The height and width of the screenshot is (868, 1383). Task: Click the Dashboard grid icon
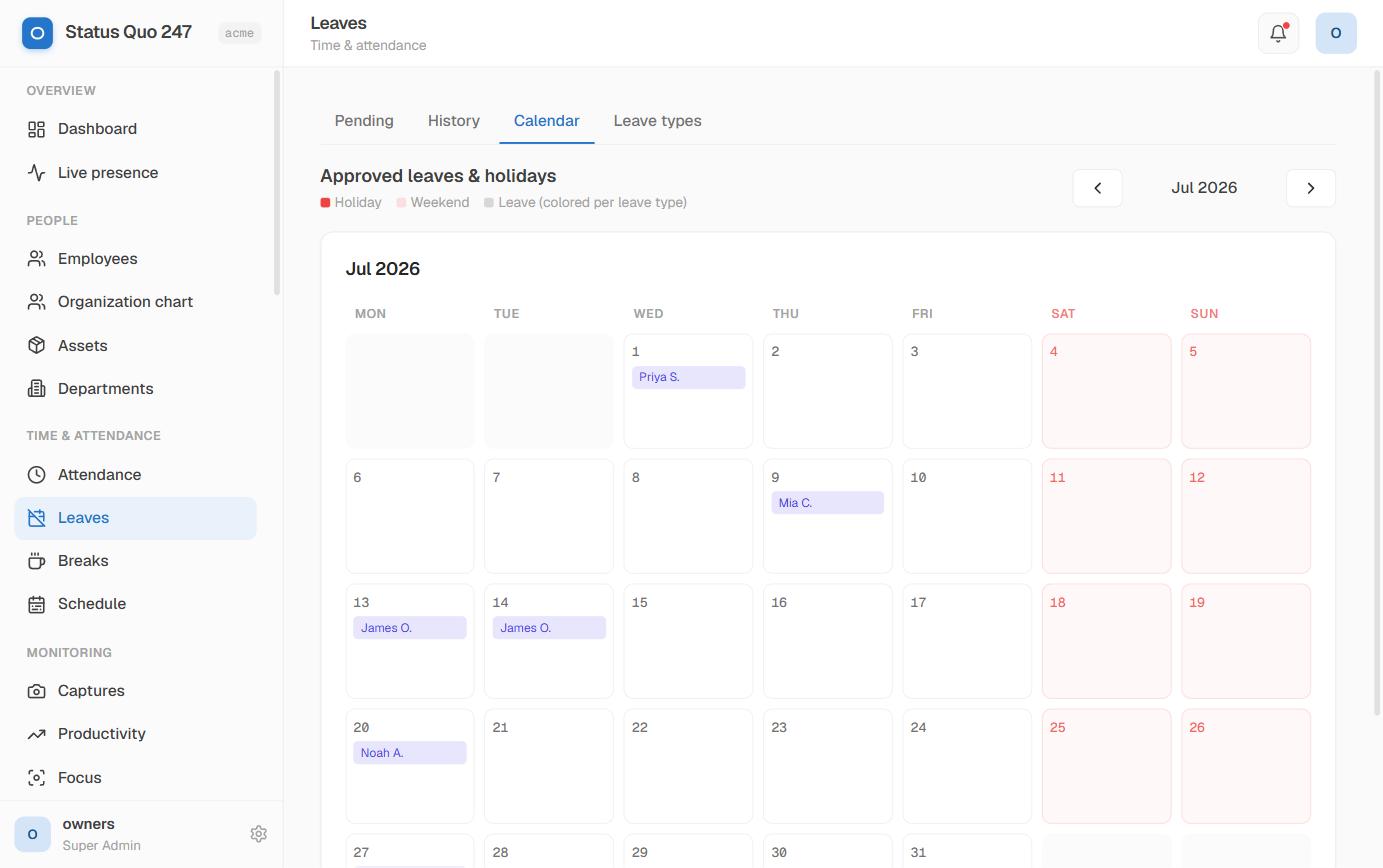[x=37, y=129]
